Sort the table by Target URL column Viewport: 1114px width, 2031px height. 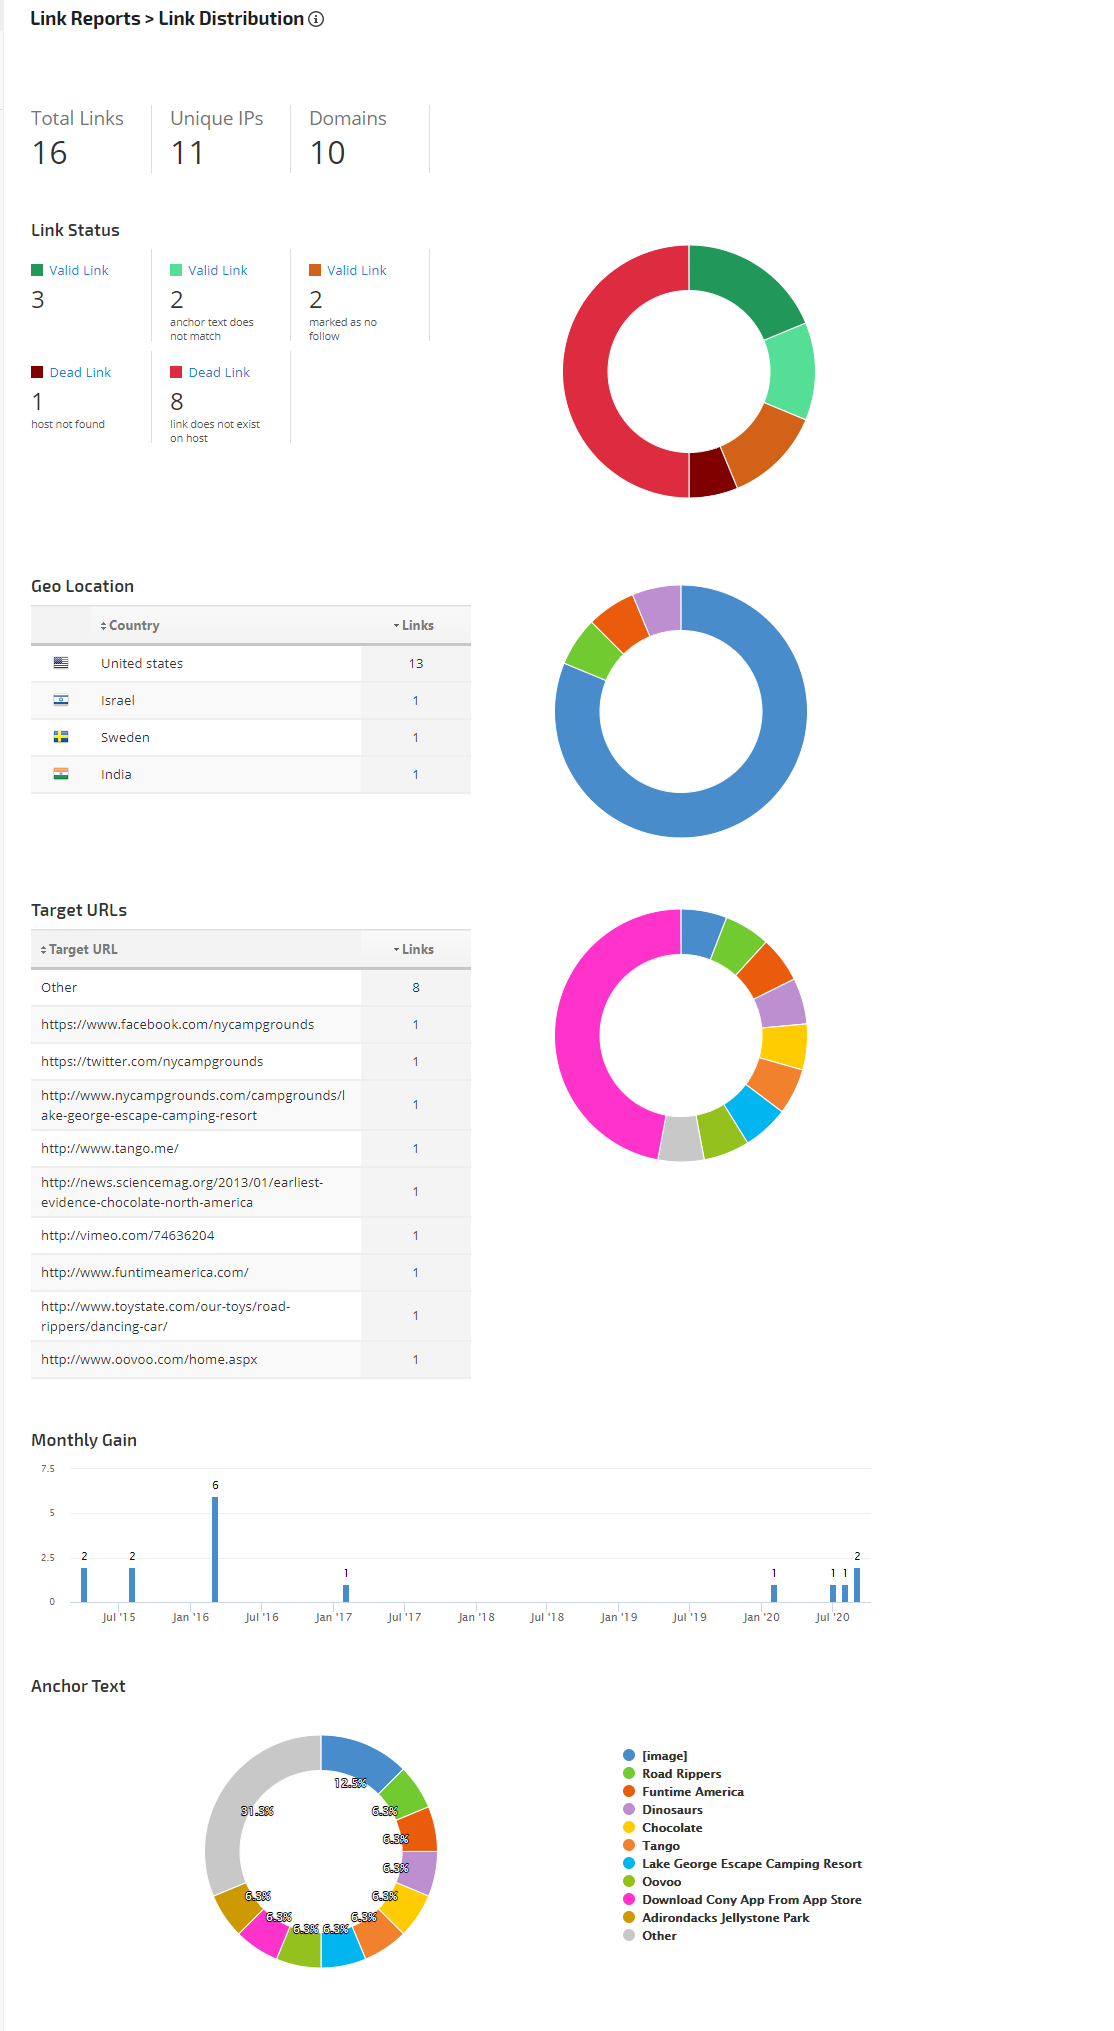(82, 949)
